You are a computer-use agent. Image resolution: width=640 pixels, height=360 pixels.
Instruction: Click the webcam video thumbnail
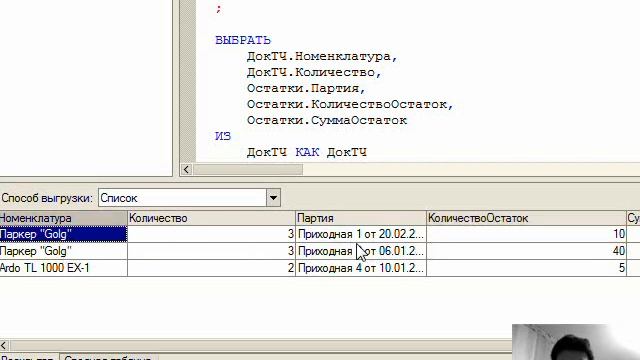click(576, 342)
